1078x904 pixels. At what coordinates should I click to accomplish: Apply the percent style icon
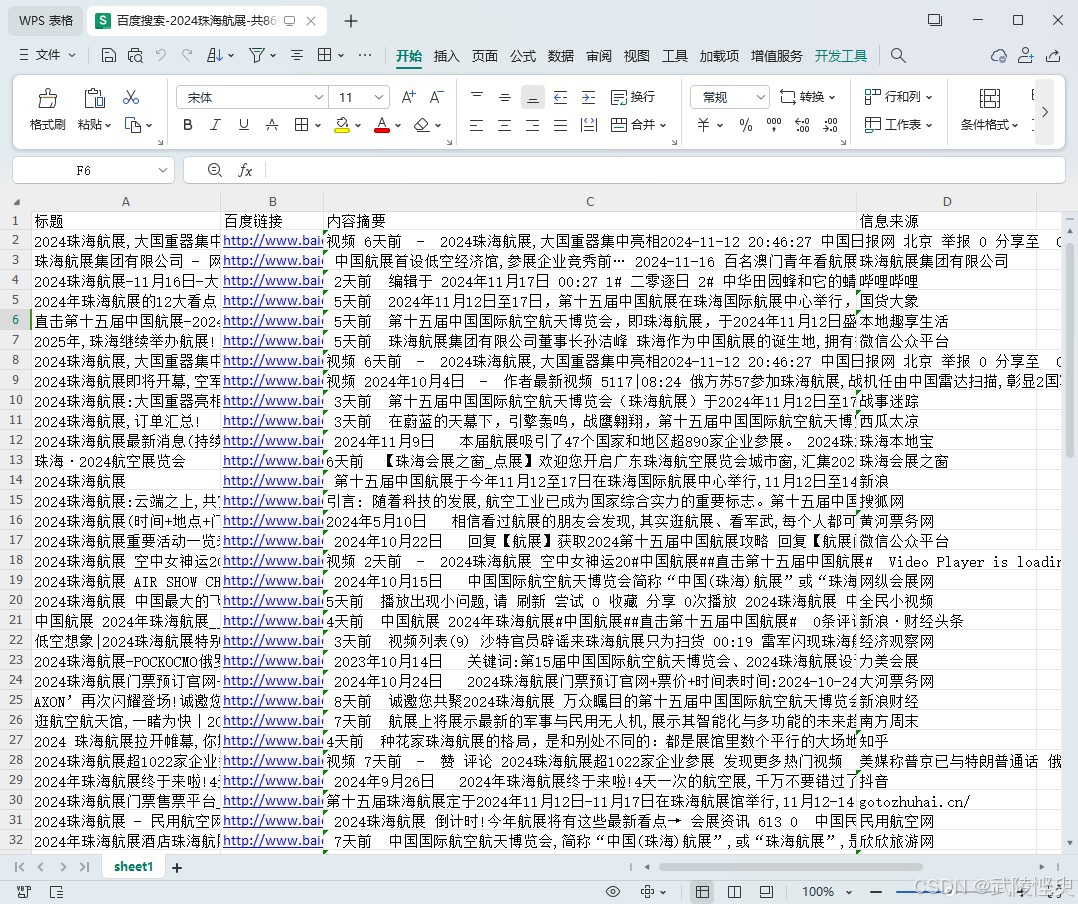coord(746,125)
